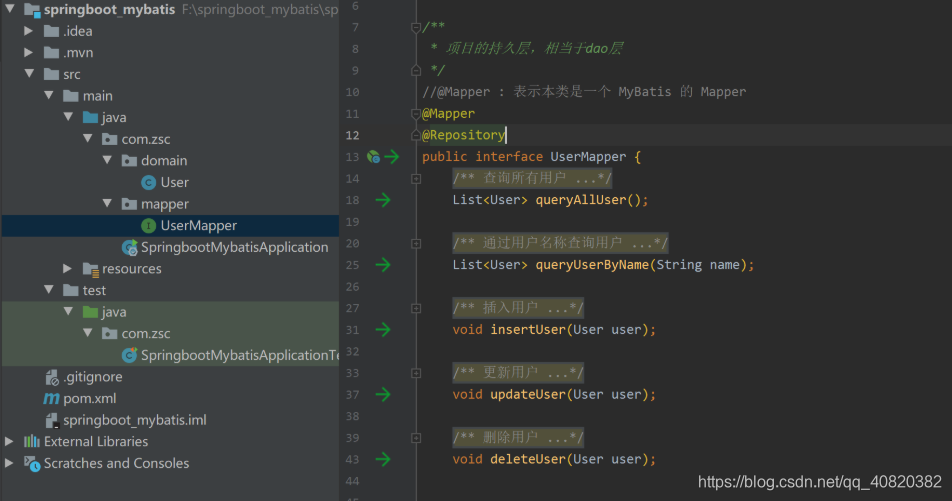Select .gitignore in project tree
Screen dimensions: 952x501
(x=93, y=377)
